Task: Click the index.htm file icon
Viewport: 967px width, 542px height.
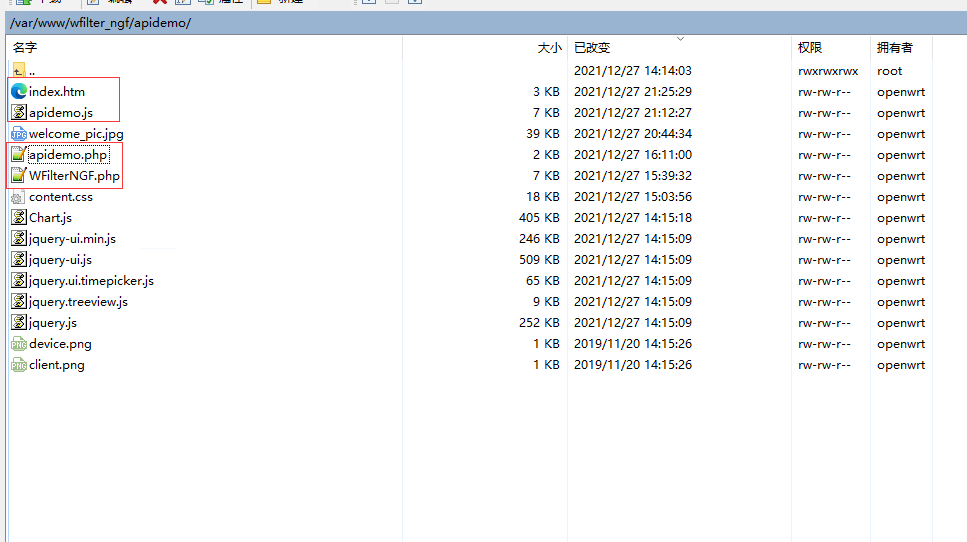Action: [x=18, y=91]
